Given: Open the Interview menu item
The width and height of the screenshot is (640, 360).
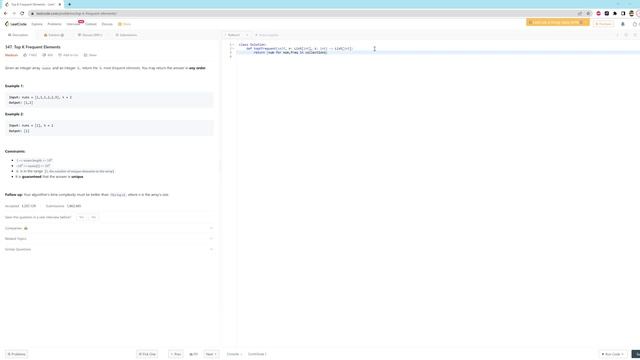Looking at the screenshot, I should coord(73,24).
